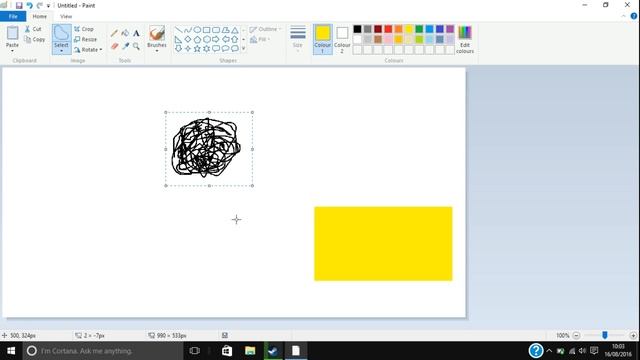
Task: Click the Copy button
Action: pyautogui.click(x=34, y=40)
